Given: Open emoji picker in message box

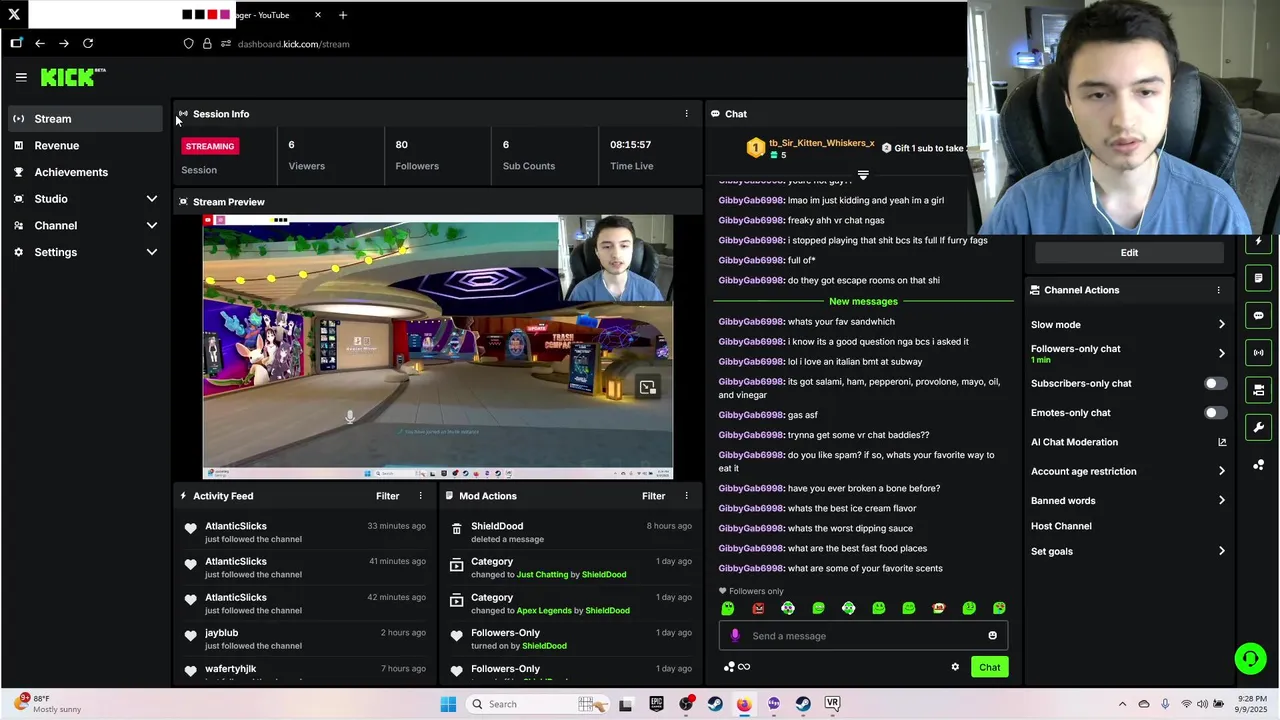Looking at the screenshot, I should [x=992, y=636].
